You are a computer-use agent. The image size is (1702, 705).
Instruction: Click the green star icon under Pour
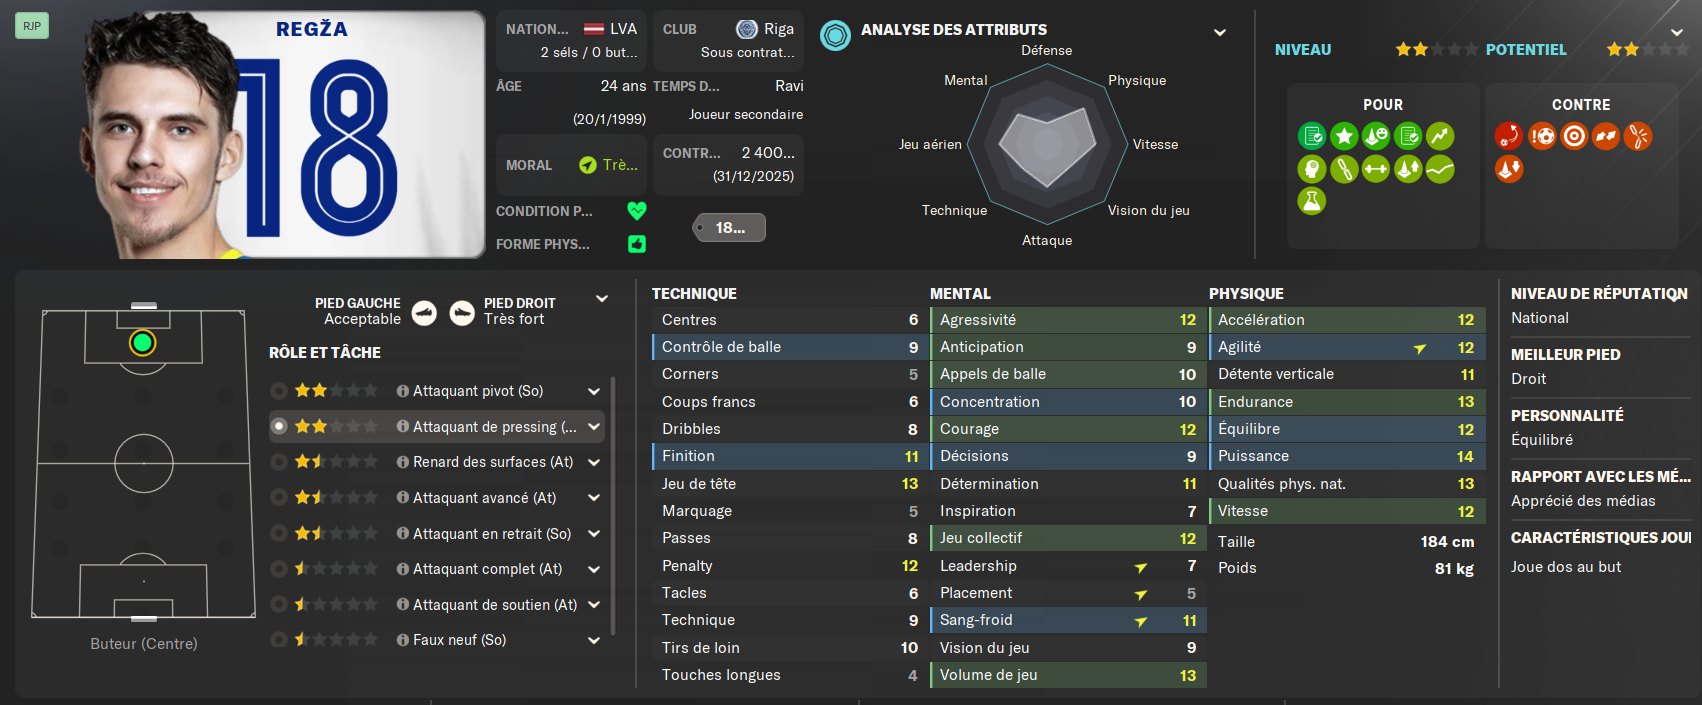click(1344, 136)
